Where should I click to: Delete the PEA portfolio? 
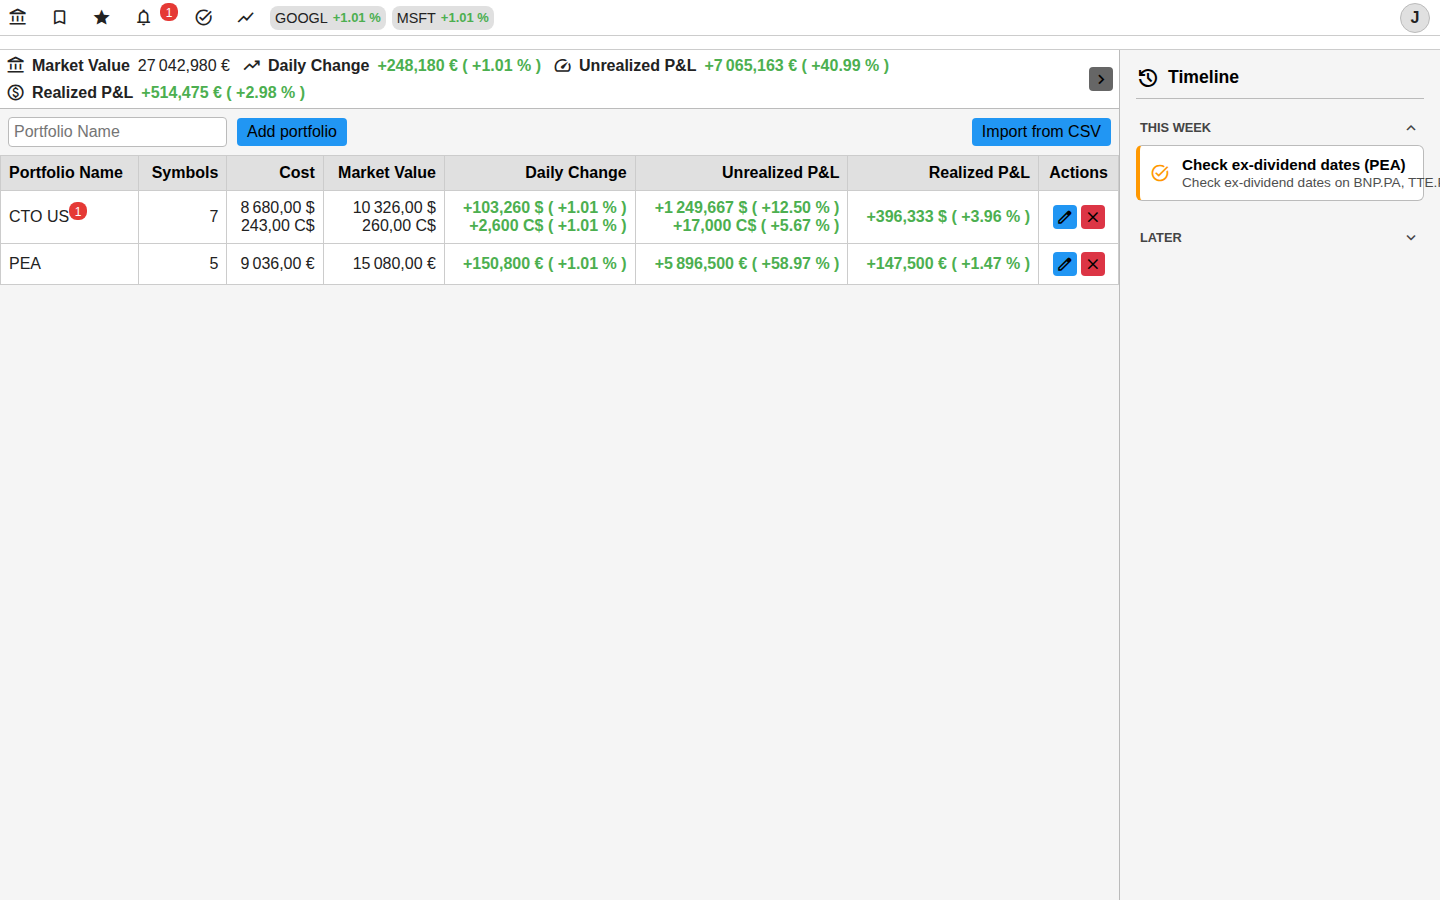[1093, 264]
